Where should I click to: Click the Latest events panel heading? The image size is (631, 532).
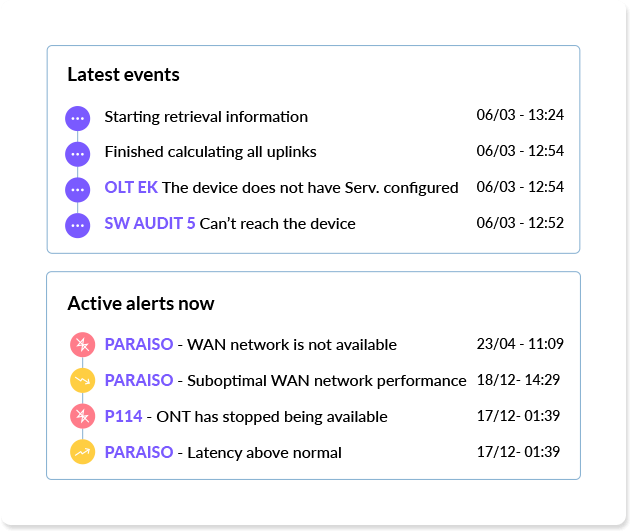point(123,74)
